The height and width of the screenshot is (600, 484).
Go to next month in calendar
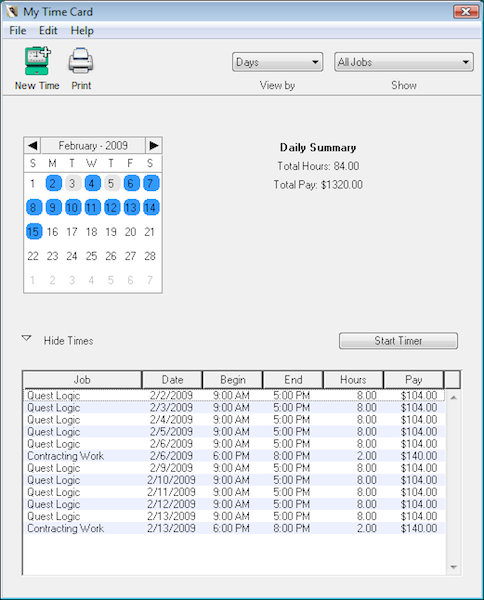(154, 145)
